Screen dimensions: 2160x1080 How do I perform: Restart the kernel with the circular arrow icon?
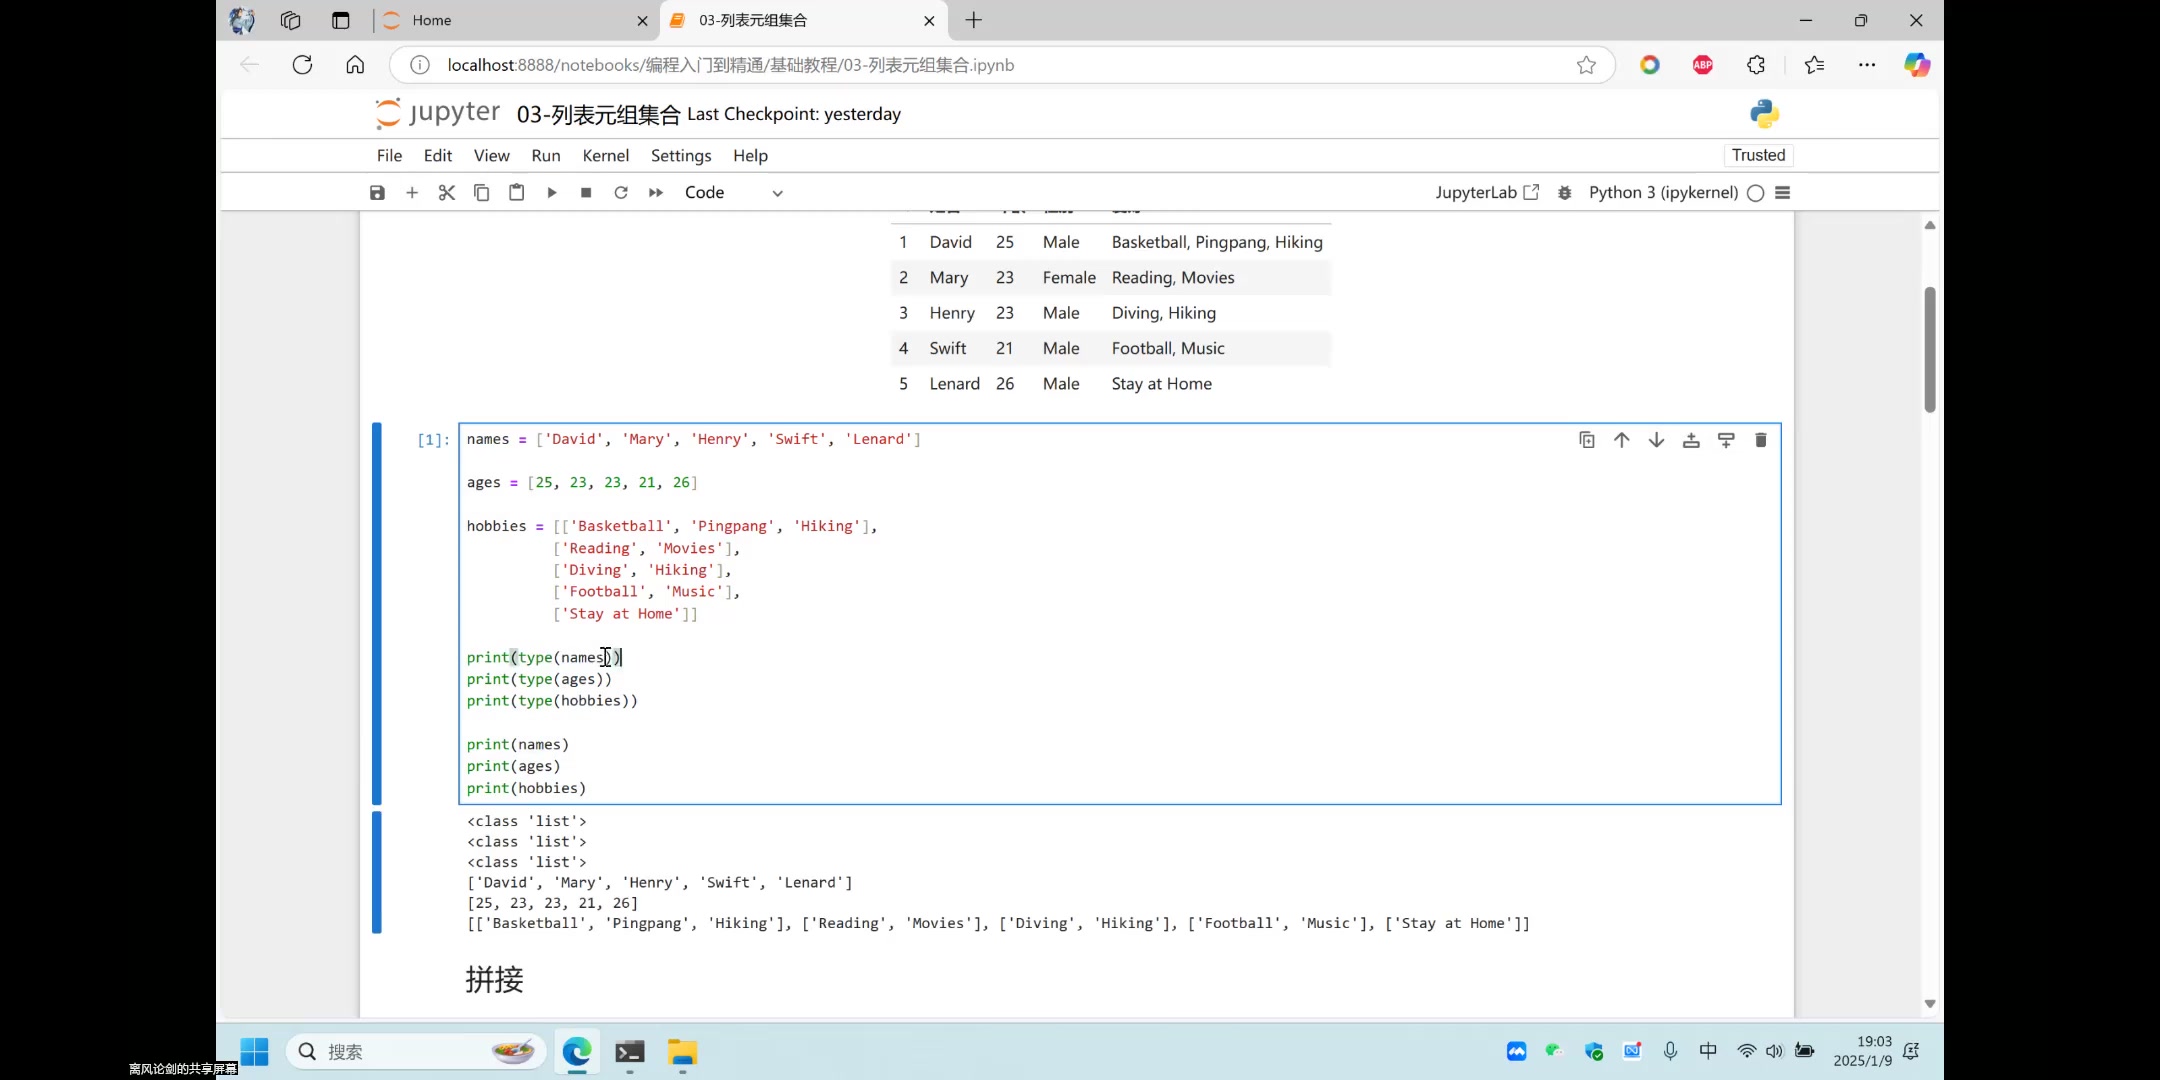click(x=621, y=193)
